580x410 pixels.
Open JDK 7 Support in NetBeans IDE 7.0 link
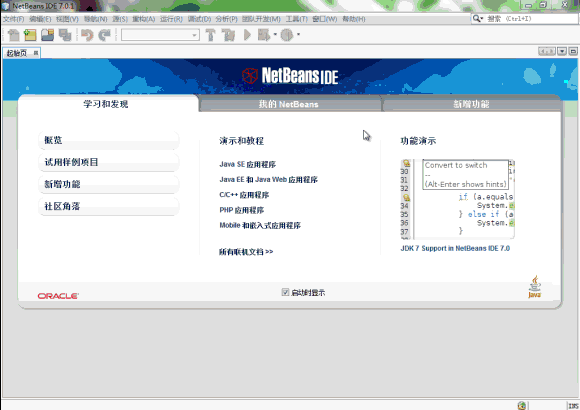pos(455,248)
